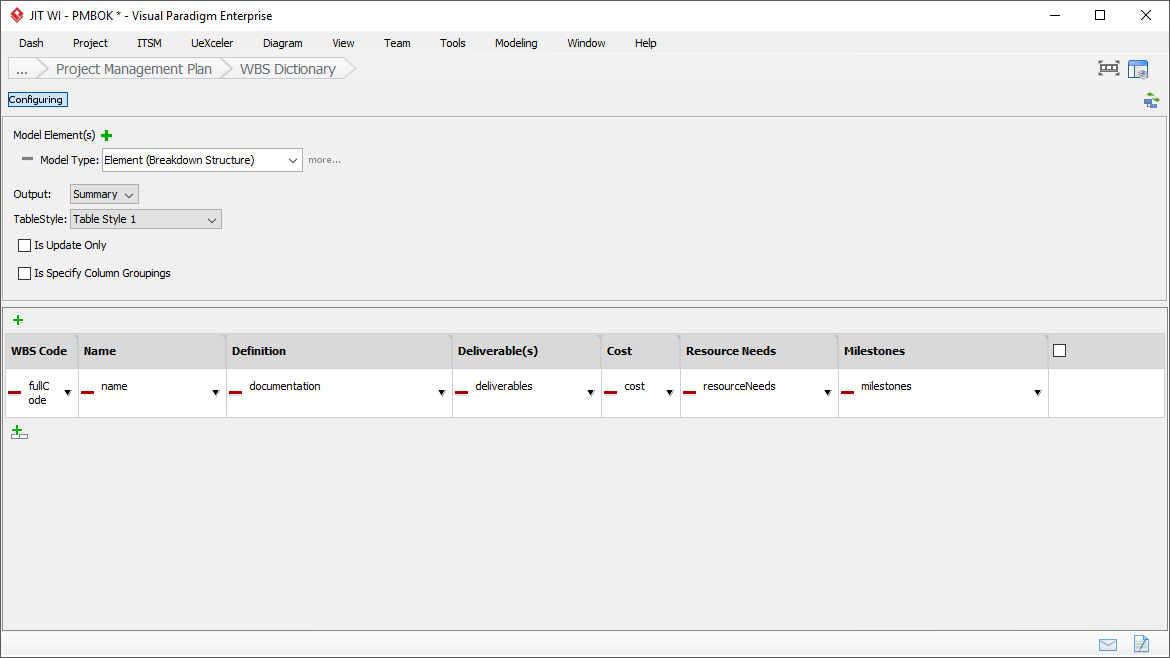The image size is (1170, 658).
Task: Remove the name property with red minus
Action: click(87, 392)
